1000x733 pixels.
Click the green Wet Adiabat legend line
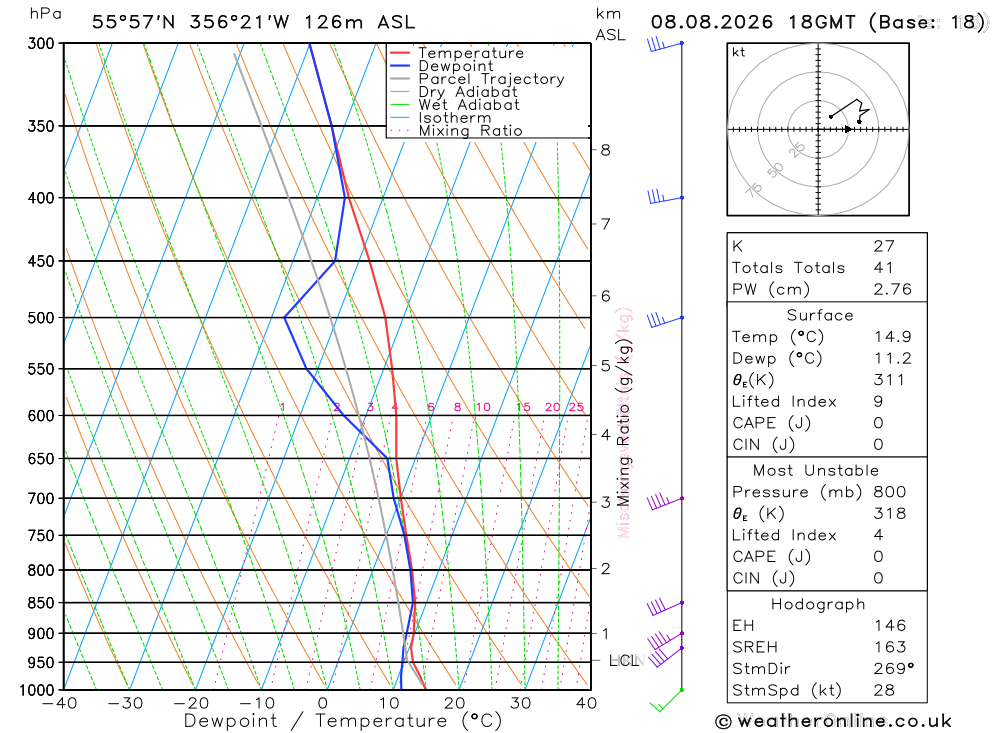click(400, 105)
